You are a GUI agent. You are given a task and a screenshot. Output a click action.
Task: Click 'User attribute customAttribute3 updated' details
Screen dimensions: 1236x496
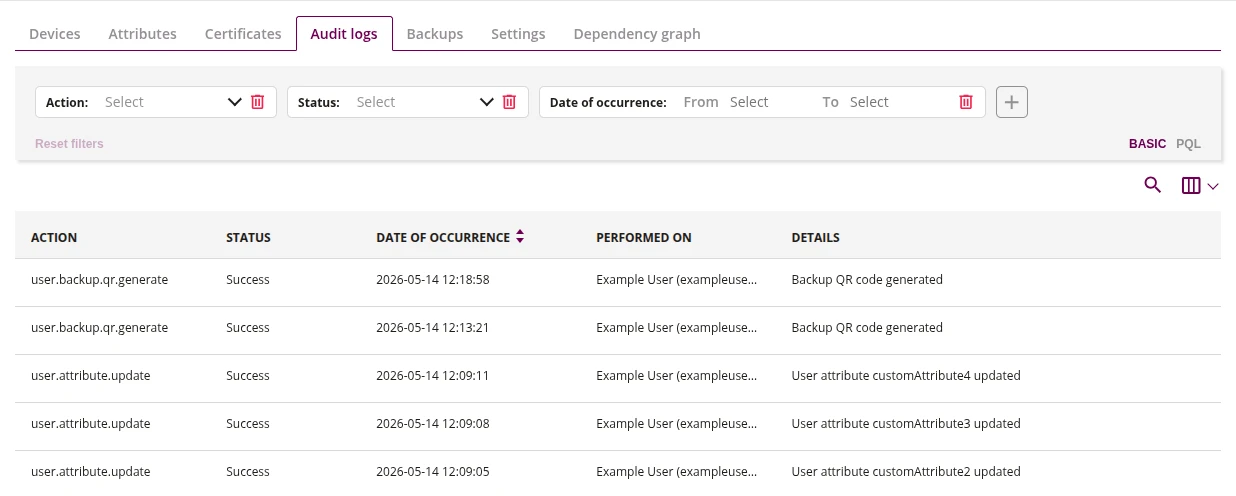pos(906,424)
